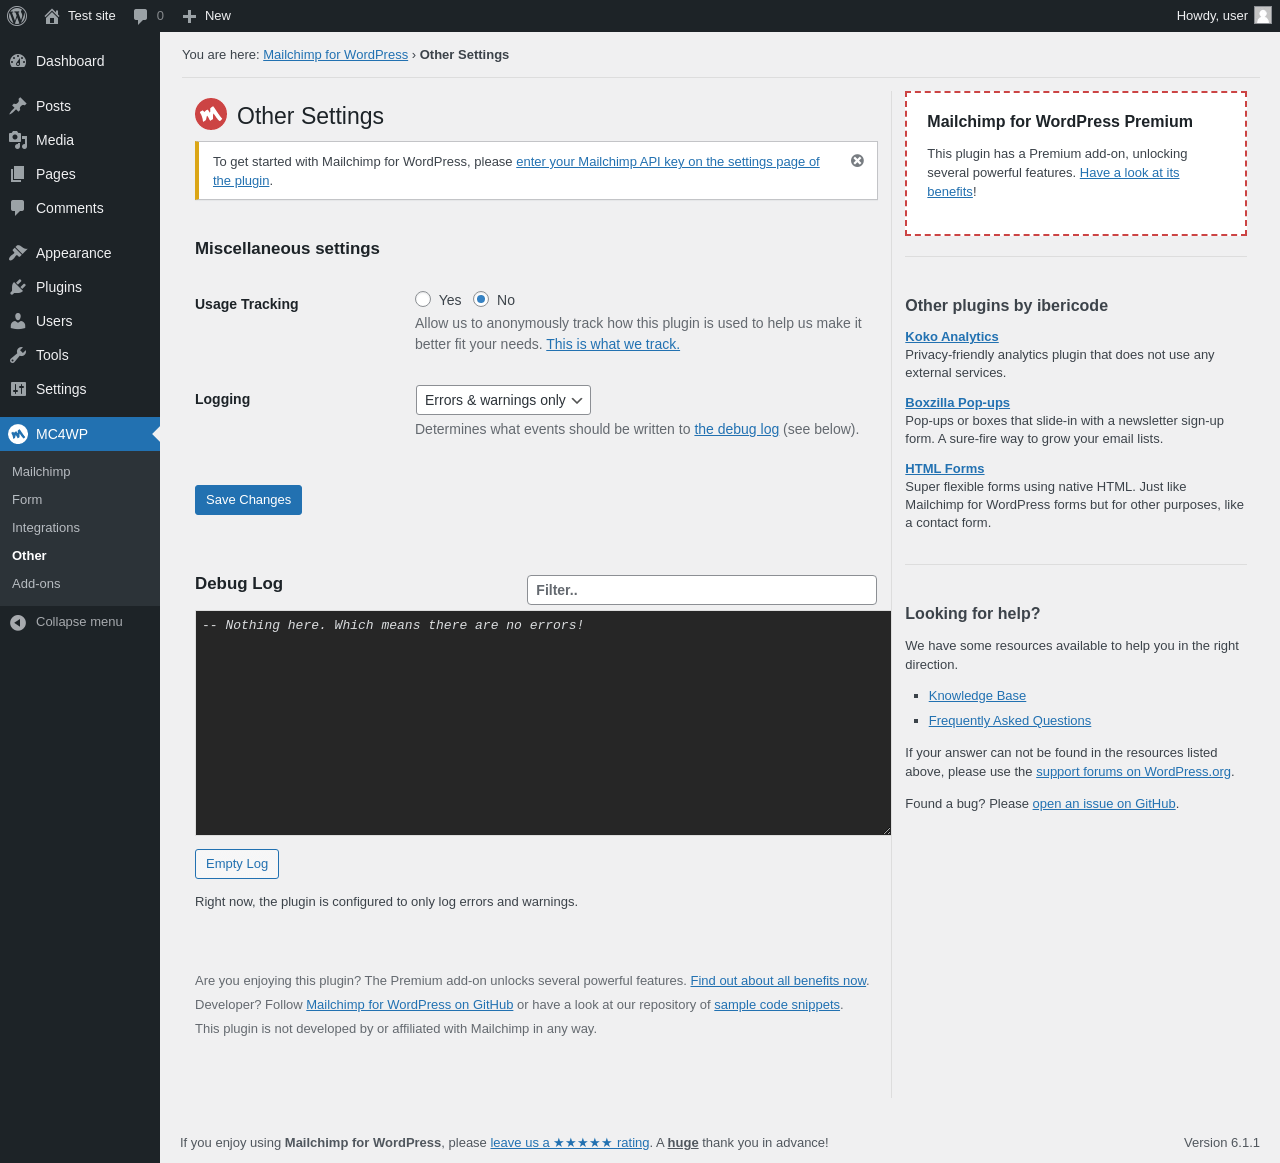Dismiss the API key notice
Screen dimensions: 1280x1163
[x=857, y=161]
